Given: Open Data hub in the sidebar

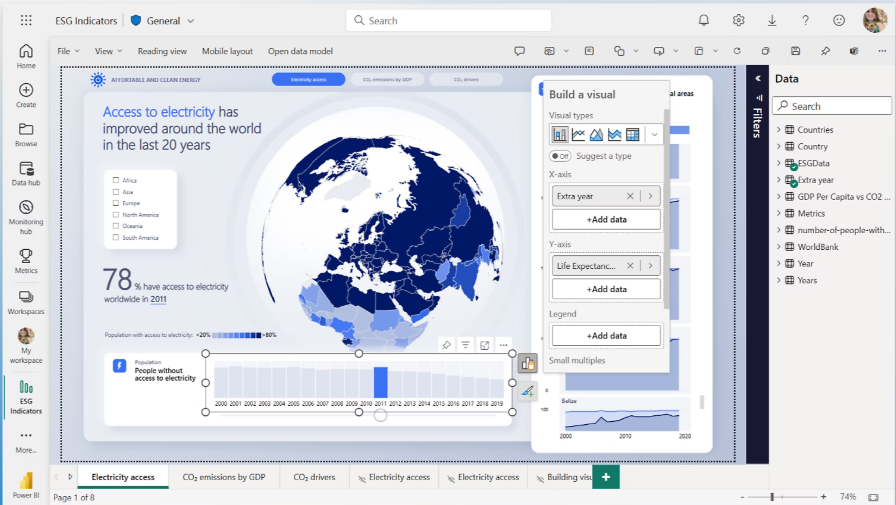Looking at the screenshot, I should click(26, 174).
